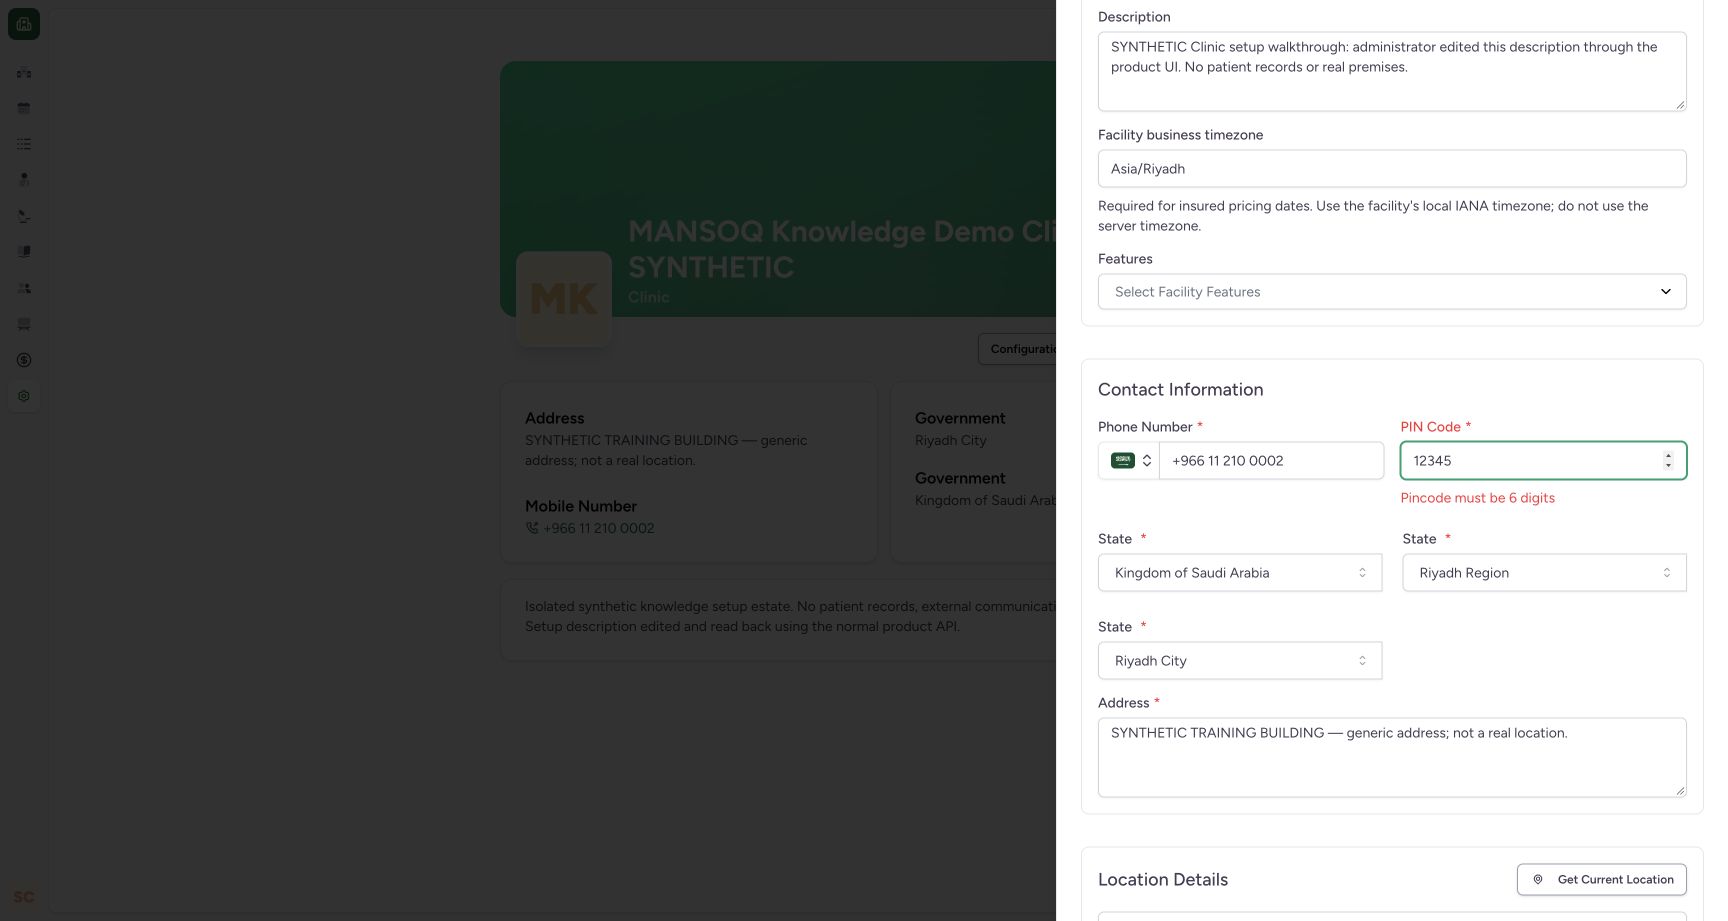1728x921 pixels.
Task: Click into the Description text area
Action: (1392, 72)
